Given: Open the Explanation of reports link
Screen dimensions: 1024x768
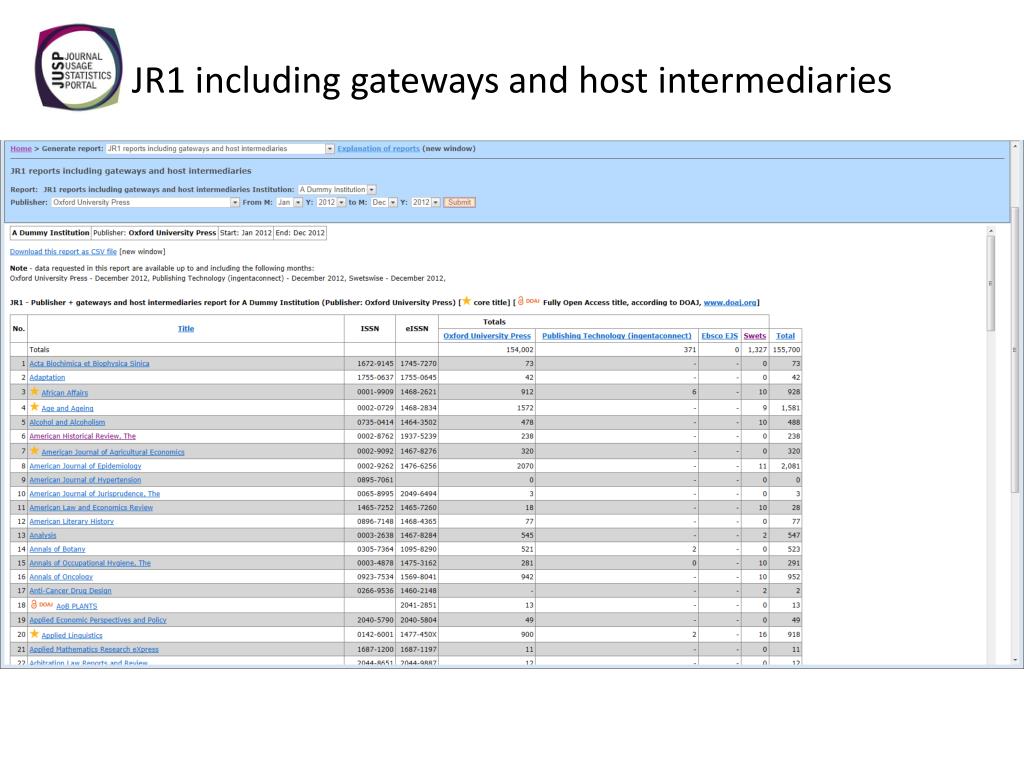Looking at the screenshot, I should [x=378, y=149].
